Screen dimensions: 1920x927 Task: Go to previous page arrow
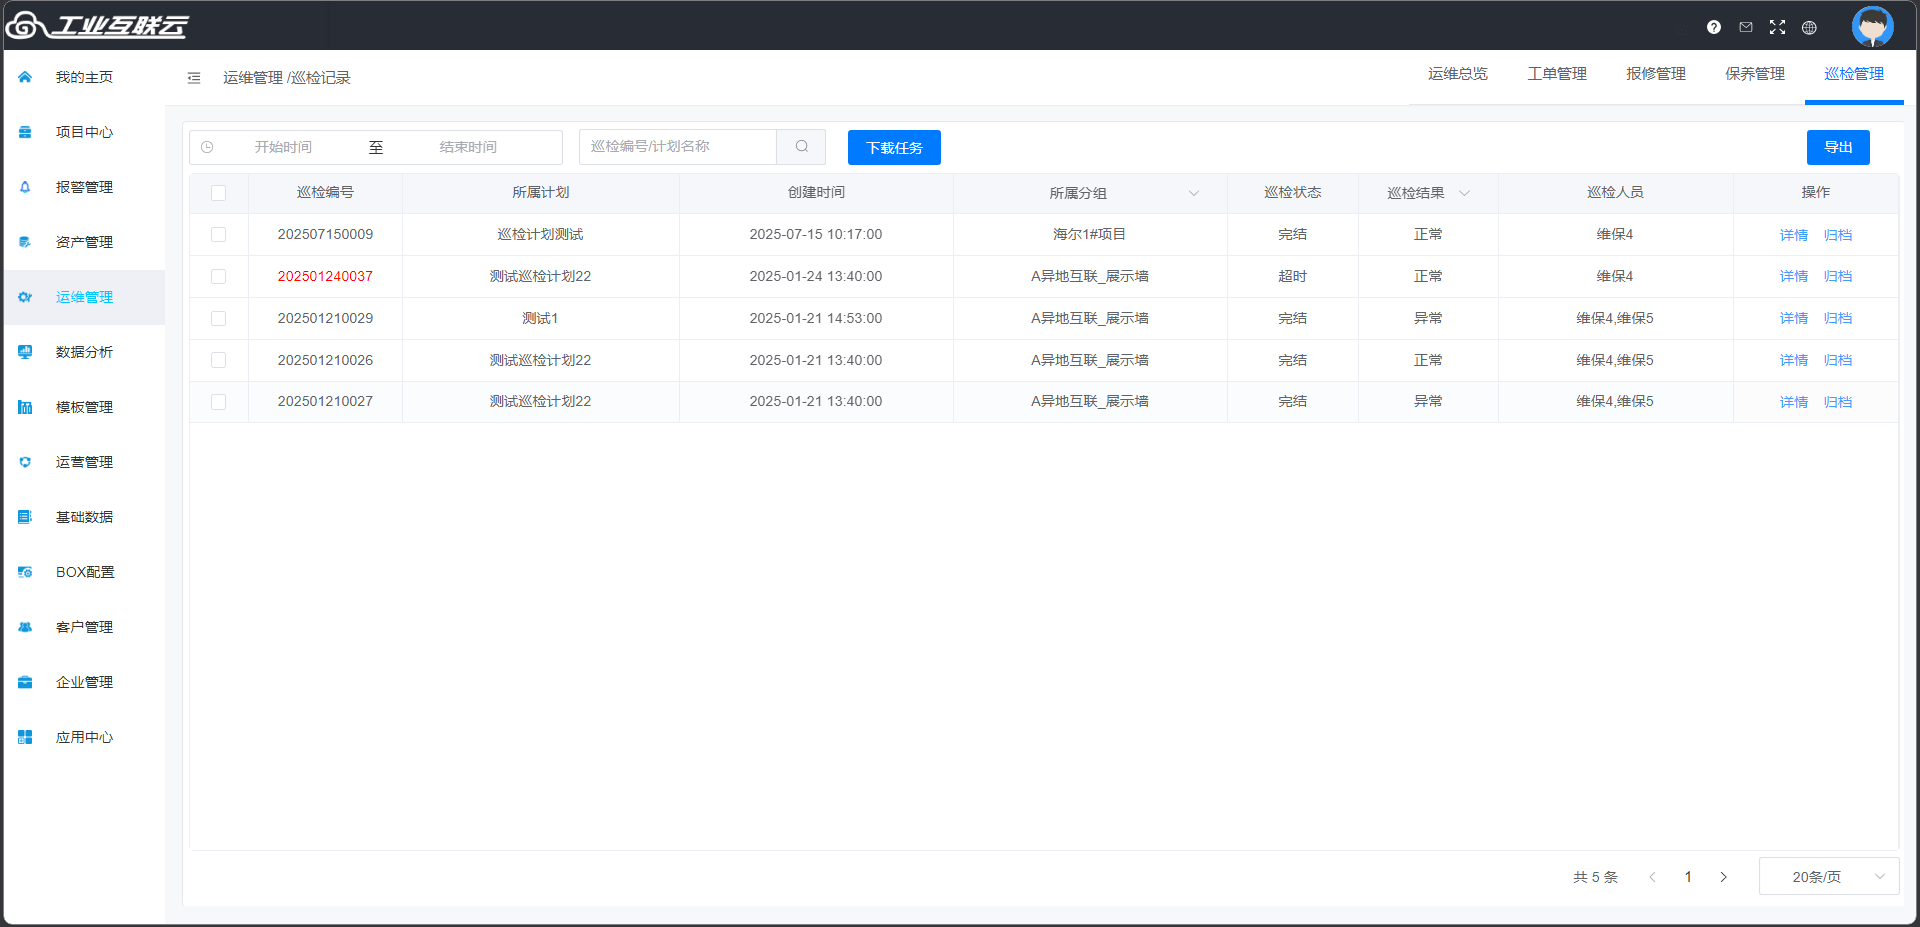pyautogui.click(x=1652, y=877)
